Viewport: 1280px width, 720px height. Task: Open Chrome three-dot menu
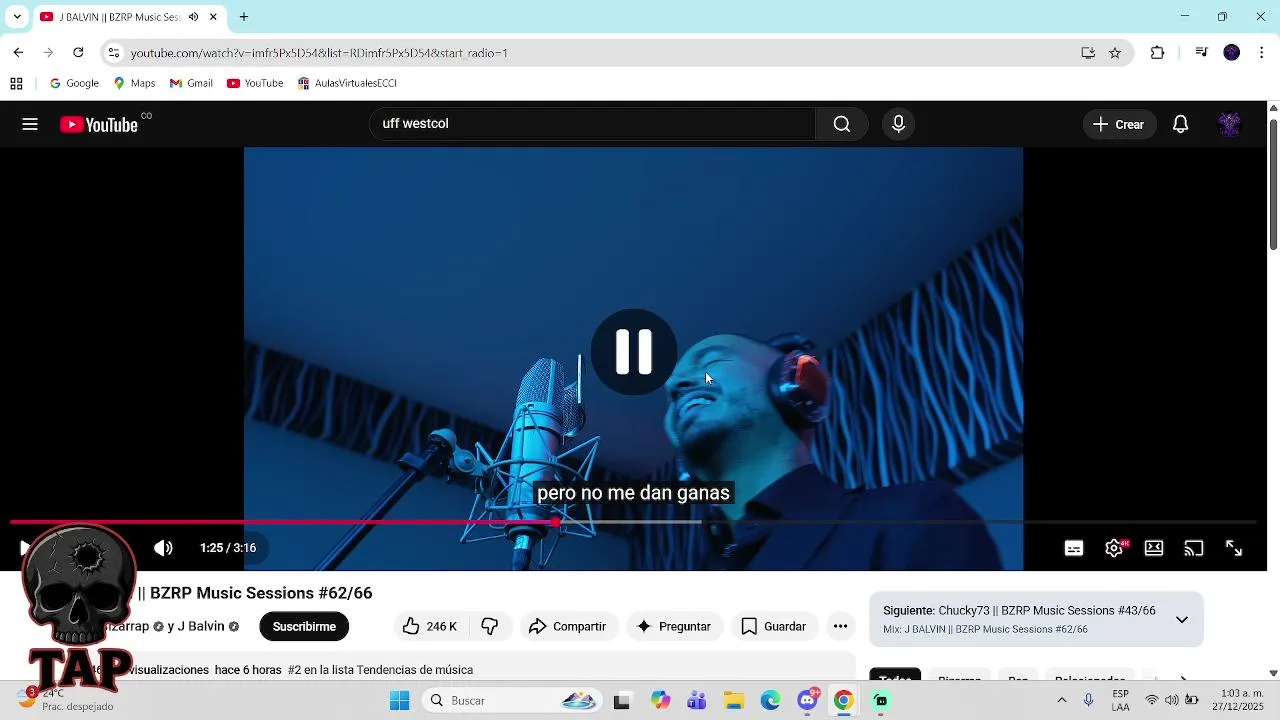click(x=1262, y=53)
